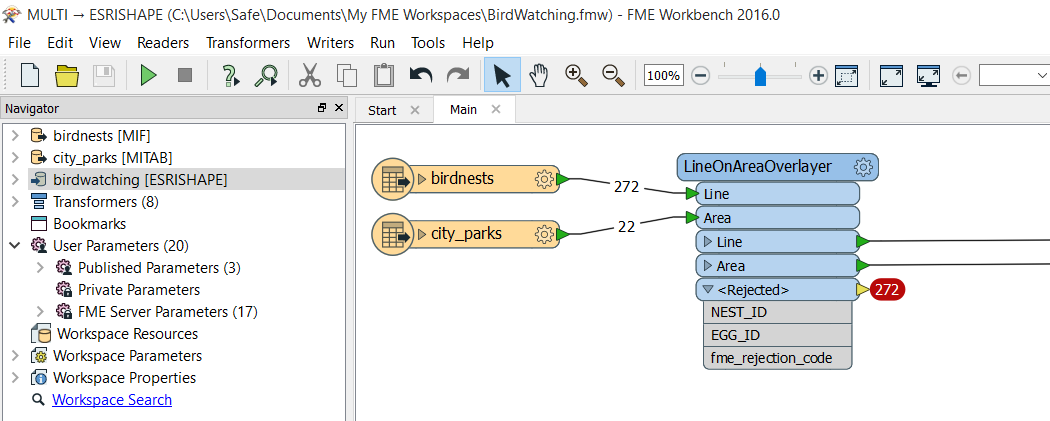Open the File menu
The height and width of the screenshot is (421, 1050).
[x=19, y=43]
